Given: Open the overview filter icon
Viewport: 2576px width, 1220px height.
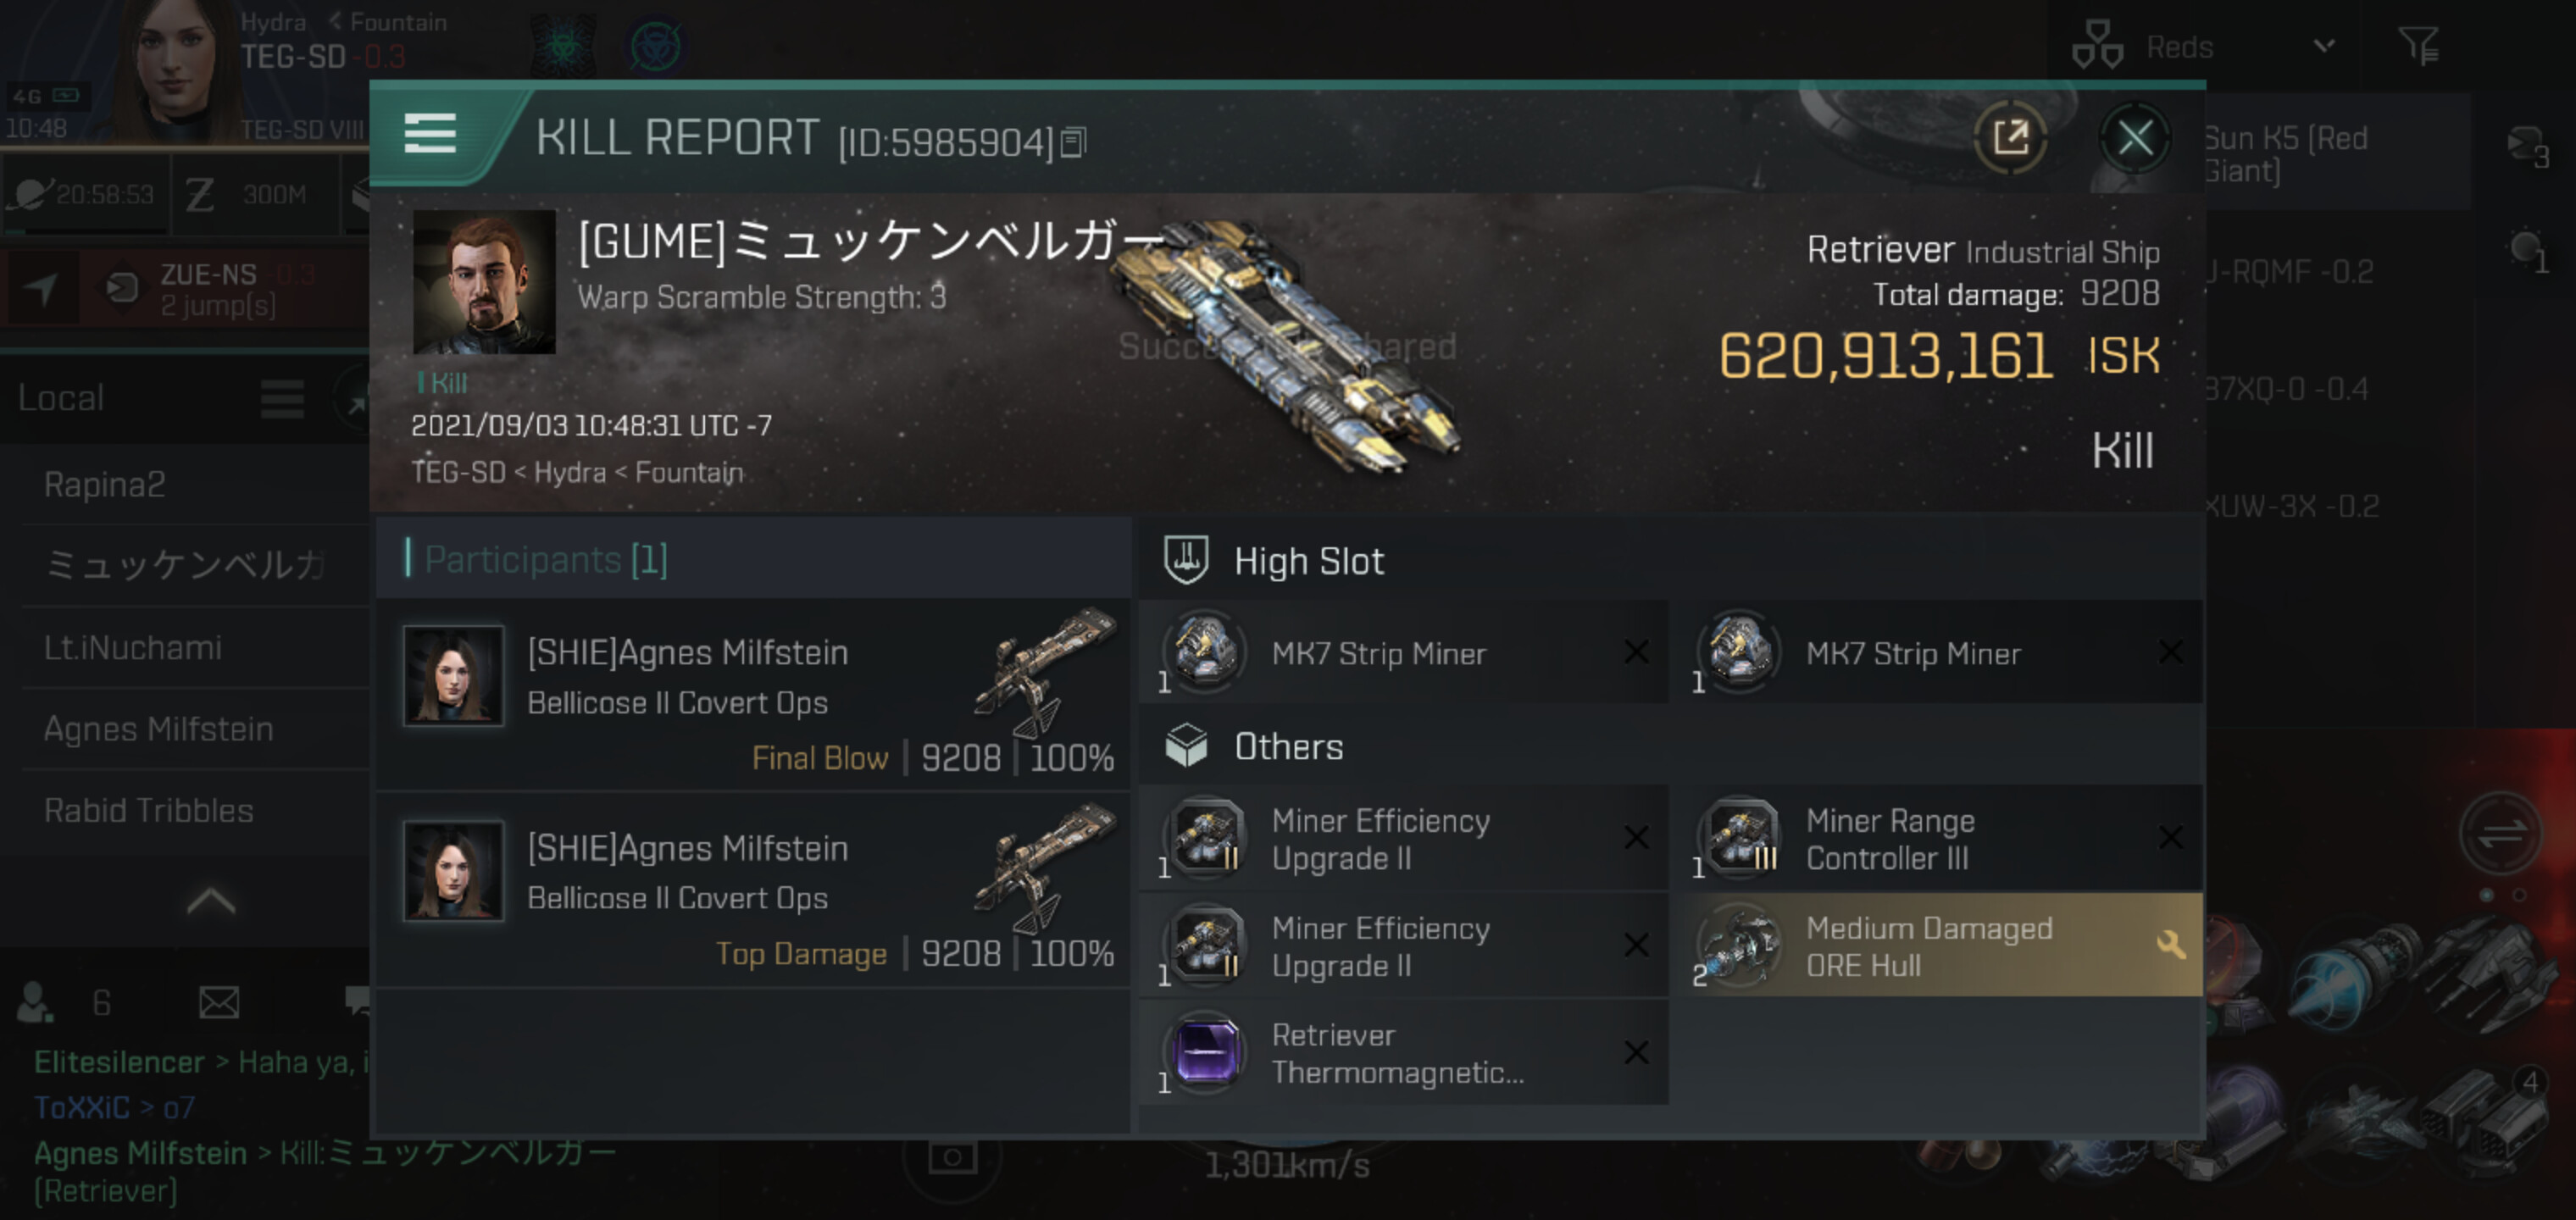Looking at the screenshot, I should pyautogui.click(x=2418, y=46).
